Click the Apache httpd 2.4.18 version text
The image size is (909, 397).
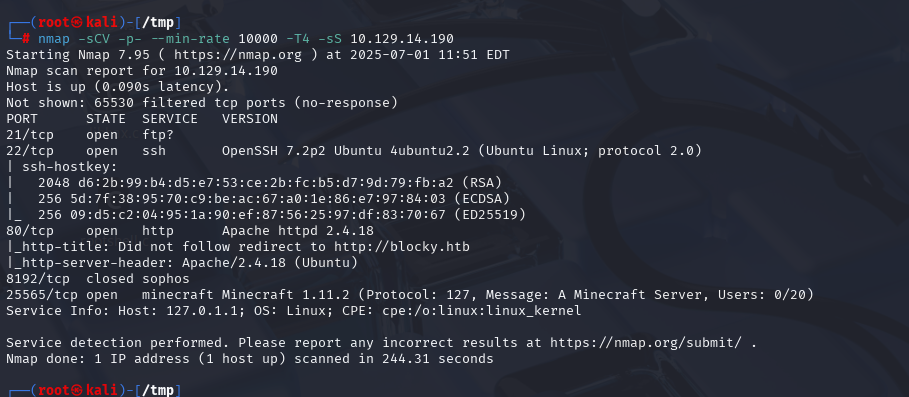coord(298,231)
